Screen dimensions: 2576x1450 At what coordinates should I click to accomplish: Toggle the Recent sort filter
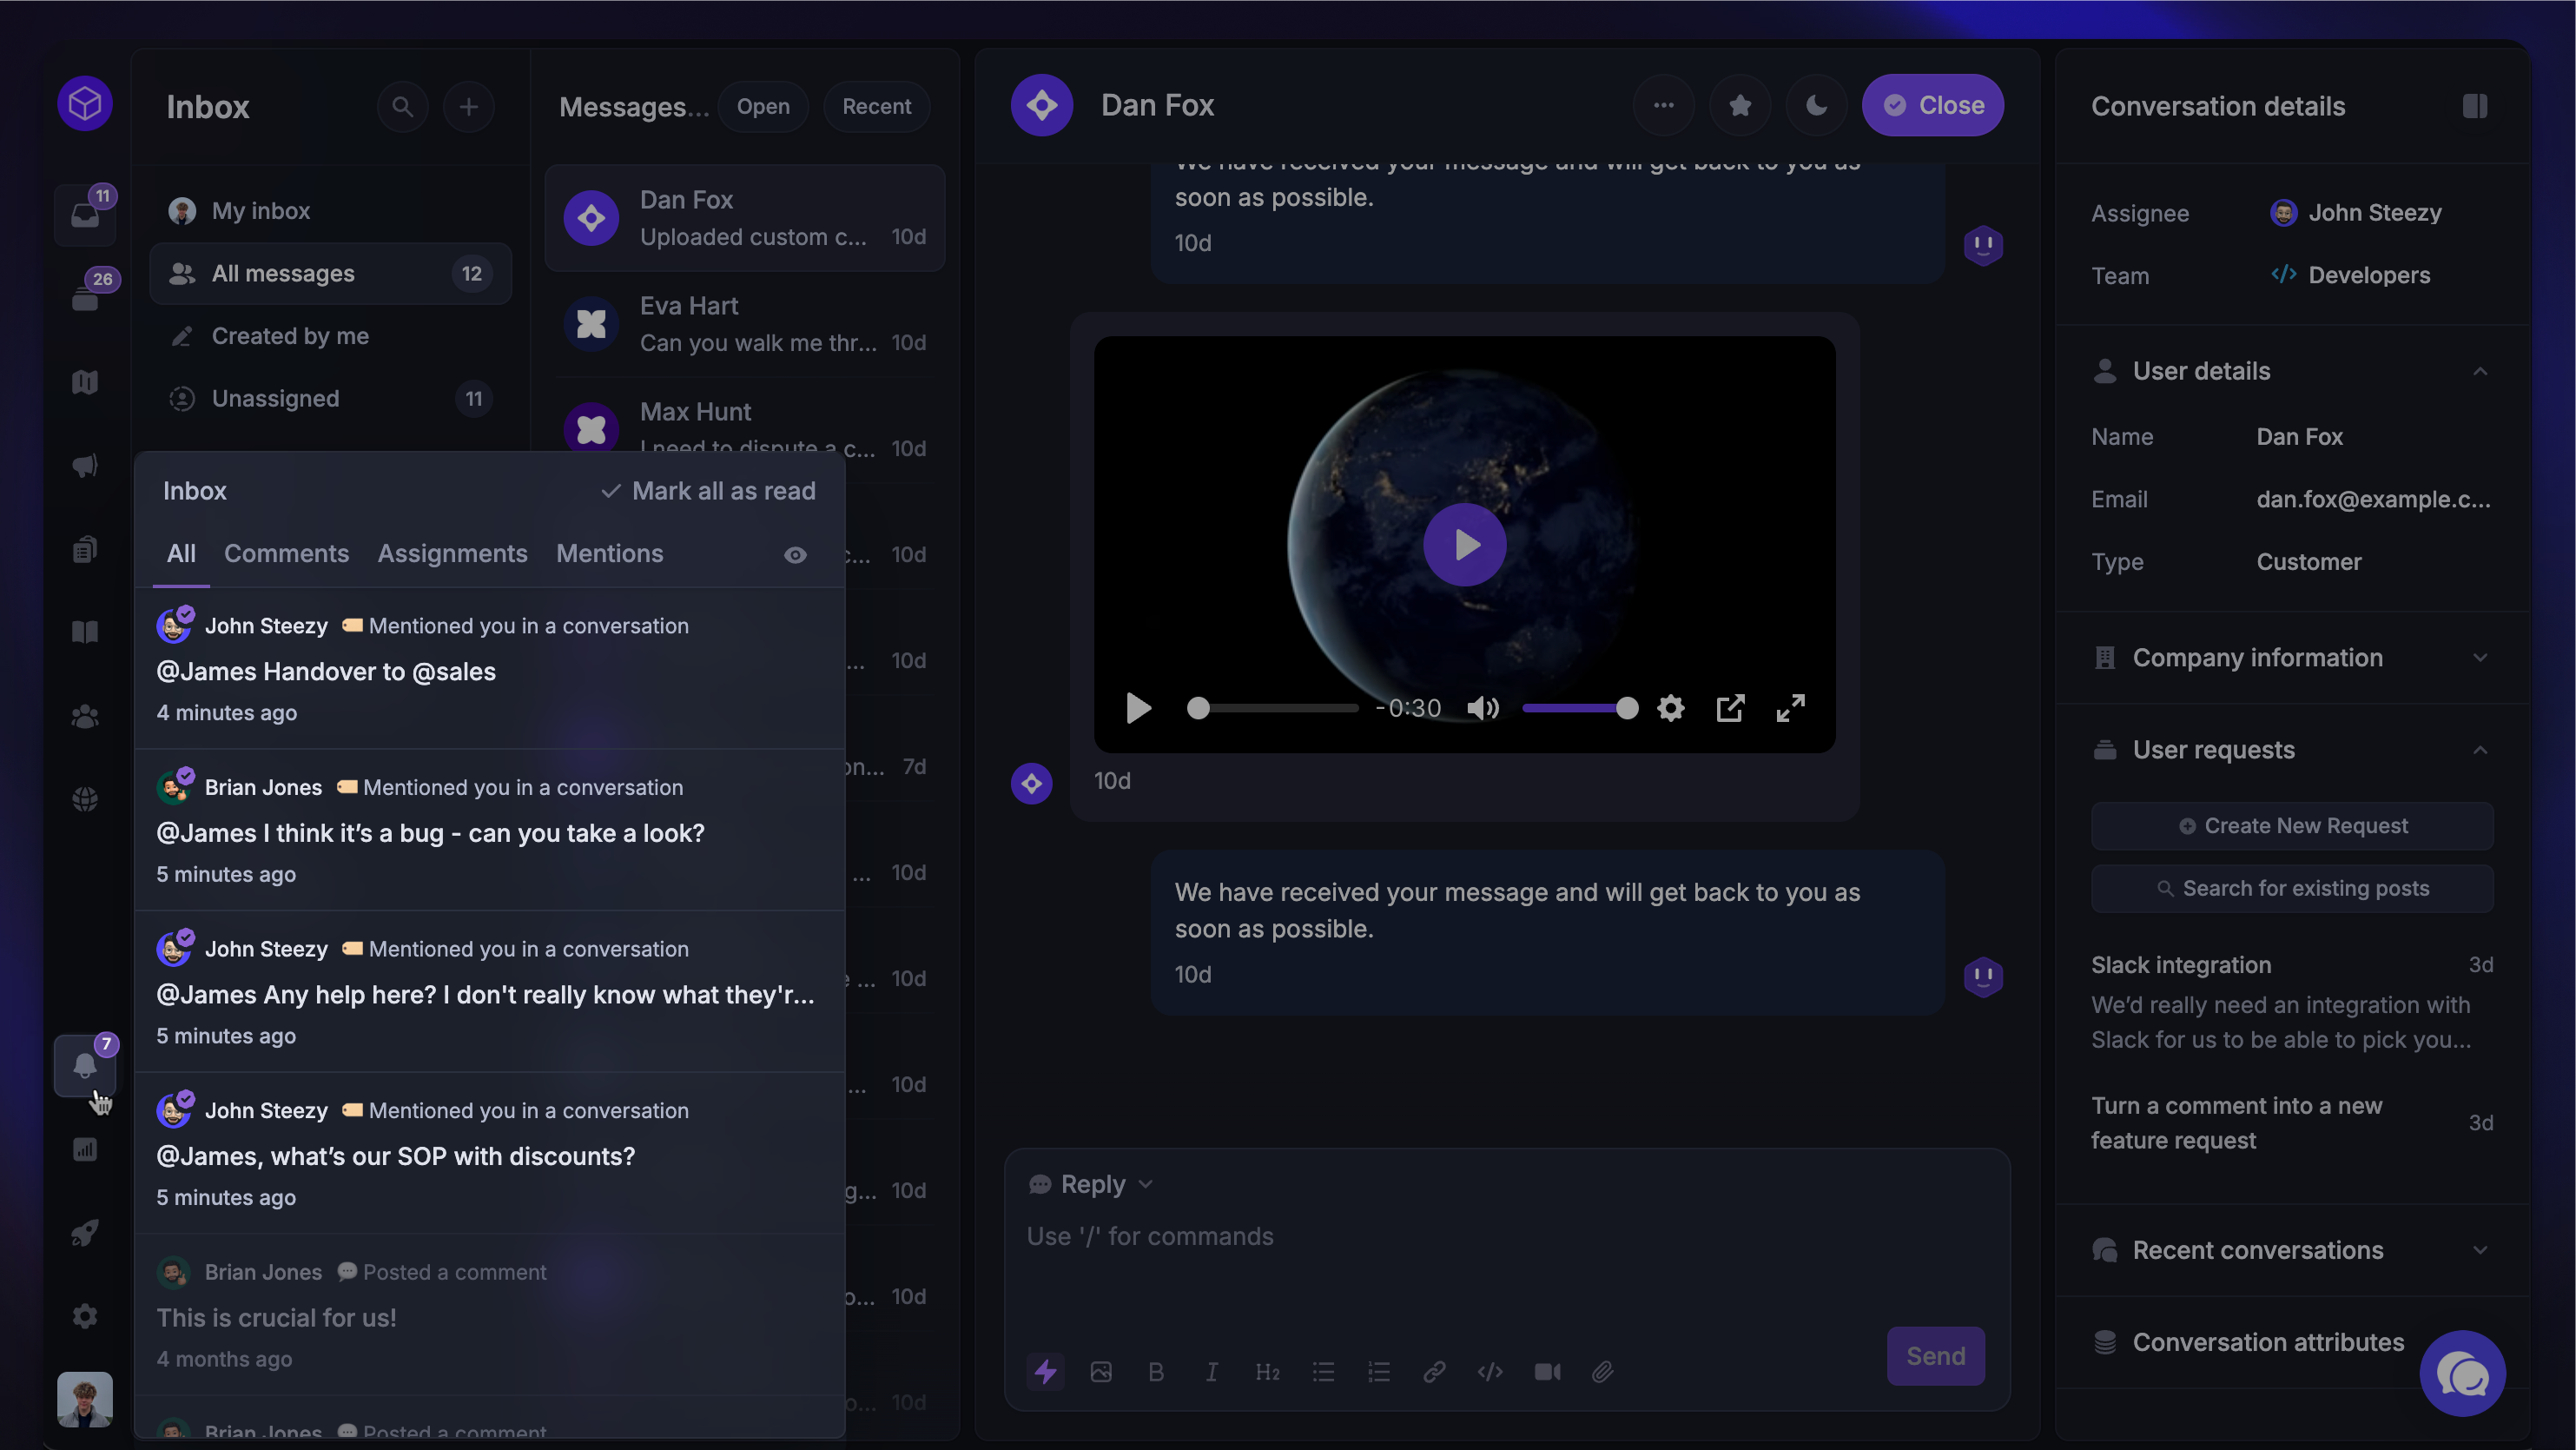click(876, 106)
